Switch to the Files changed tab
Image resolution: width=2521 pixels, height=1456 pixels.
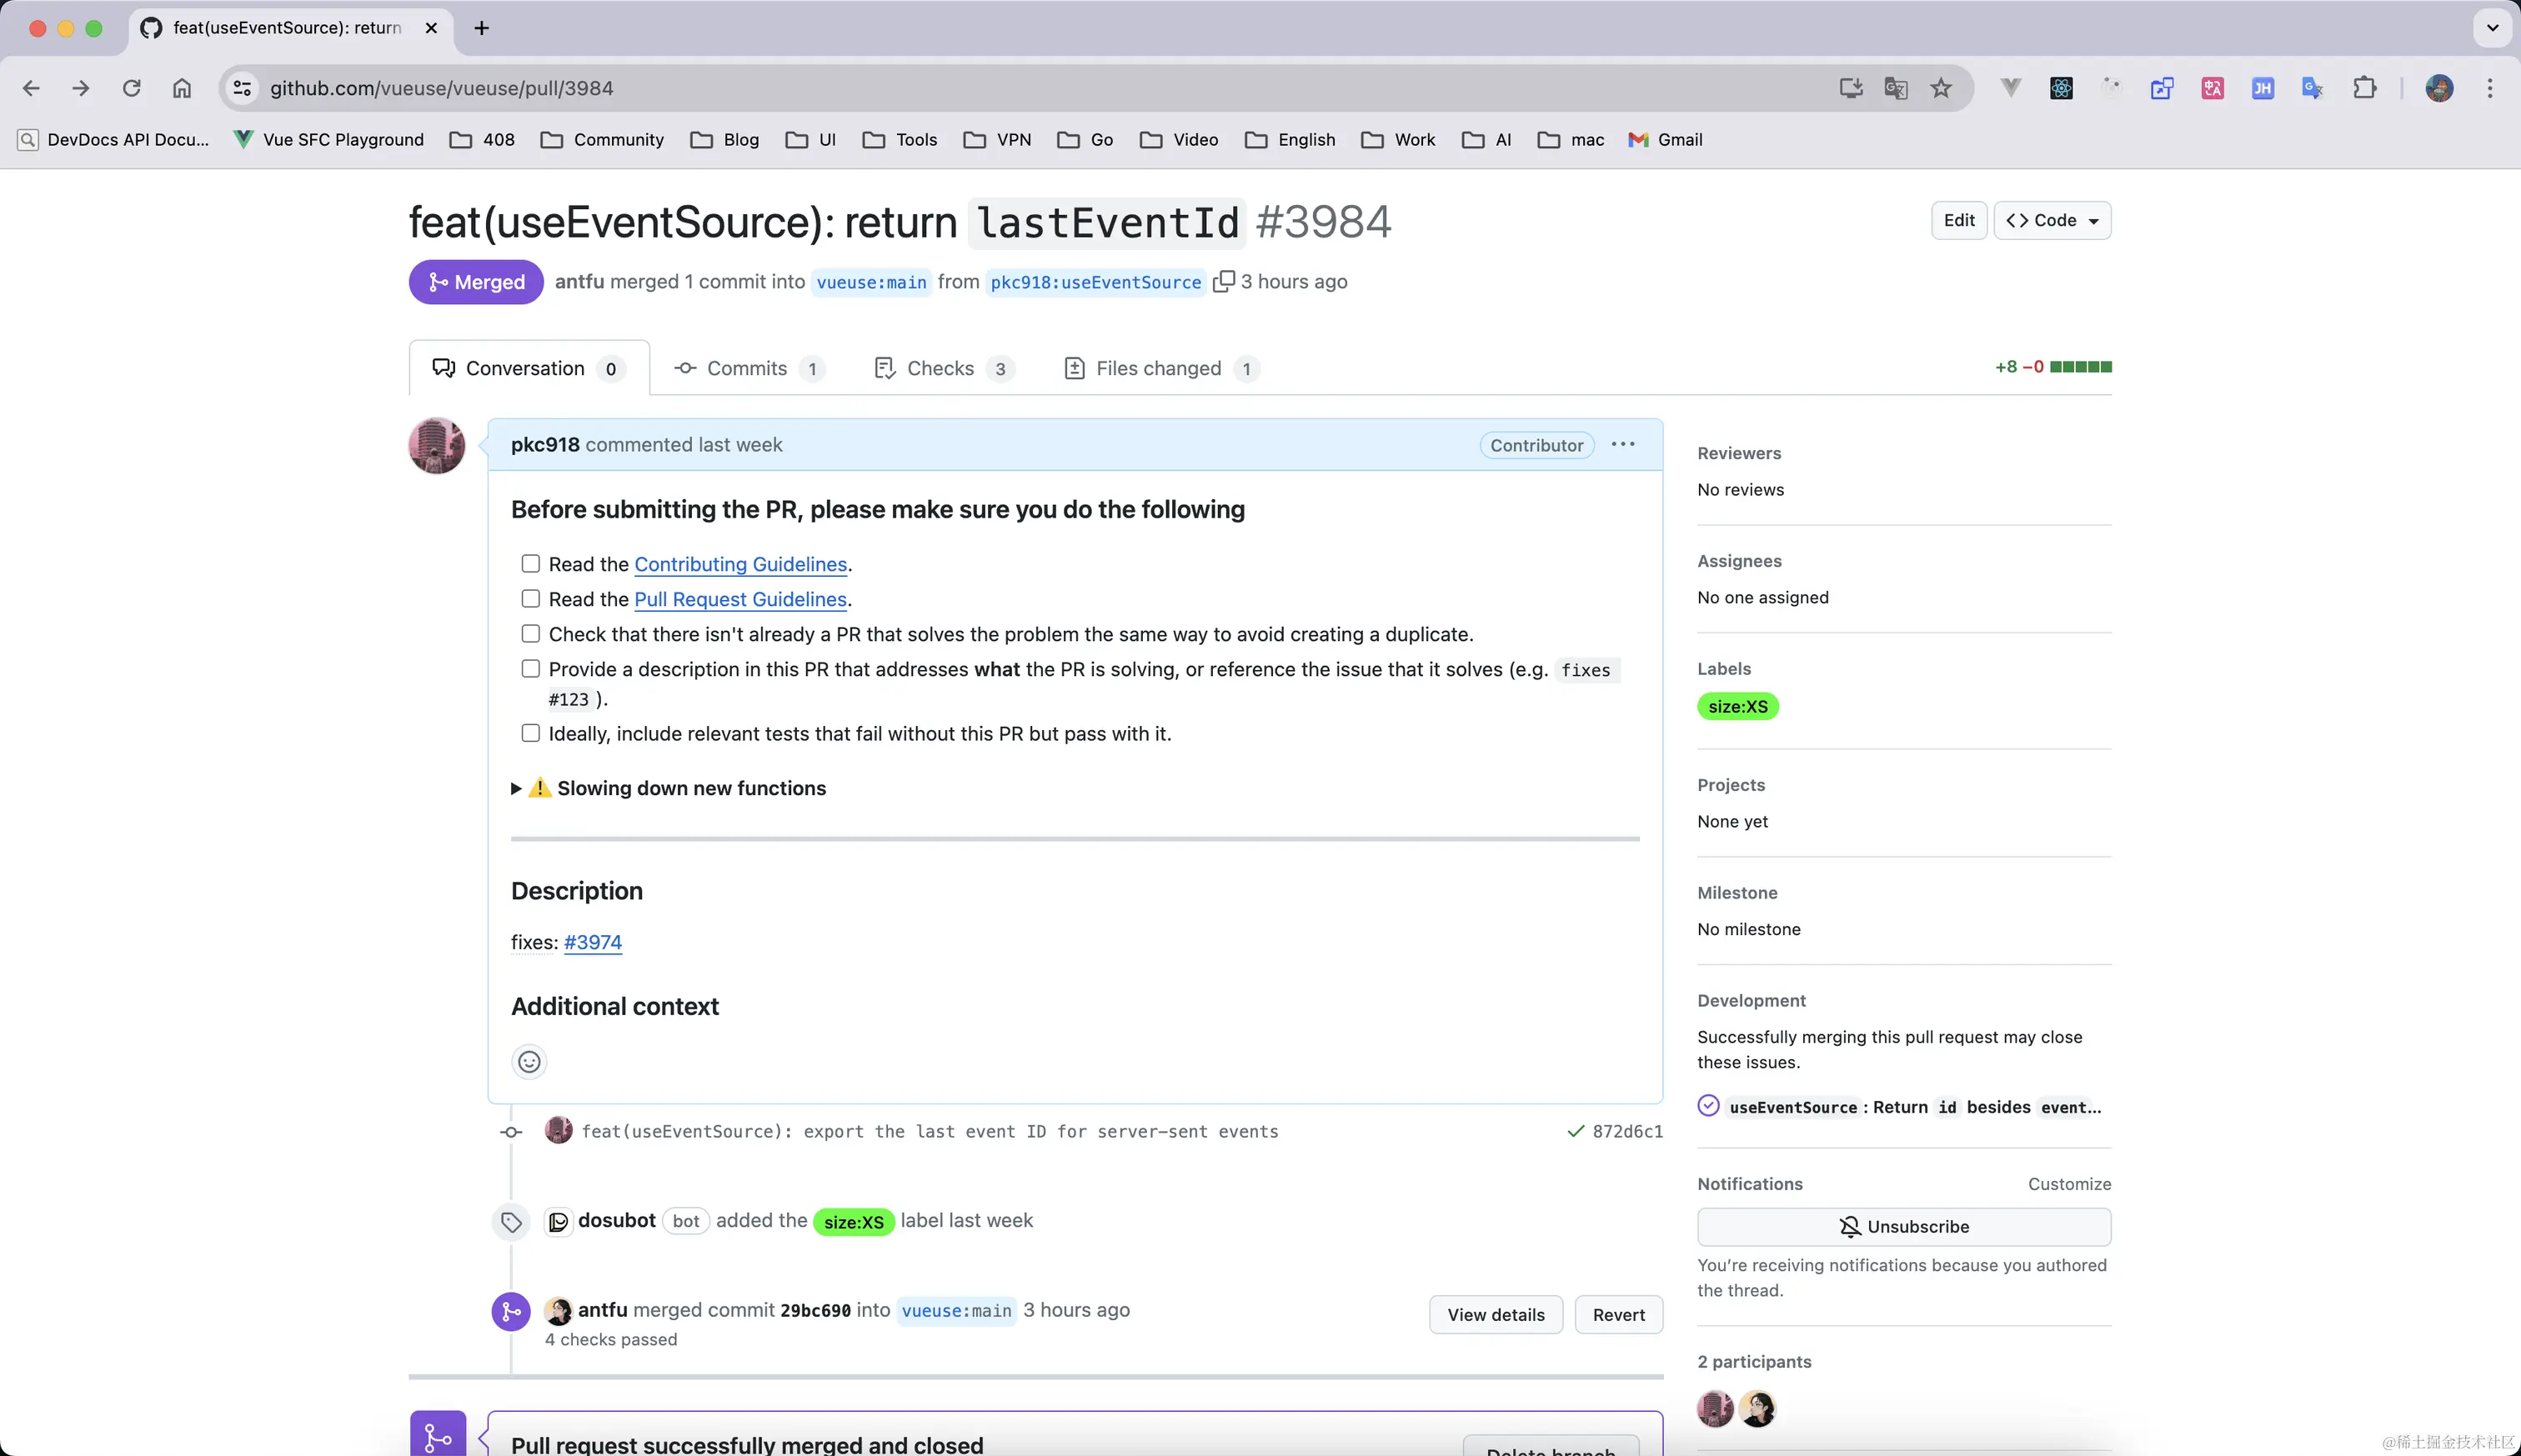(1161, 368)
